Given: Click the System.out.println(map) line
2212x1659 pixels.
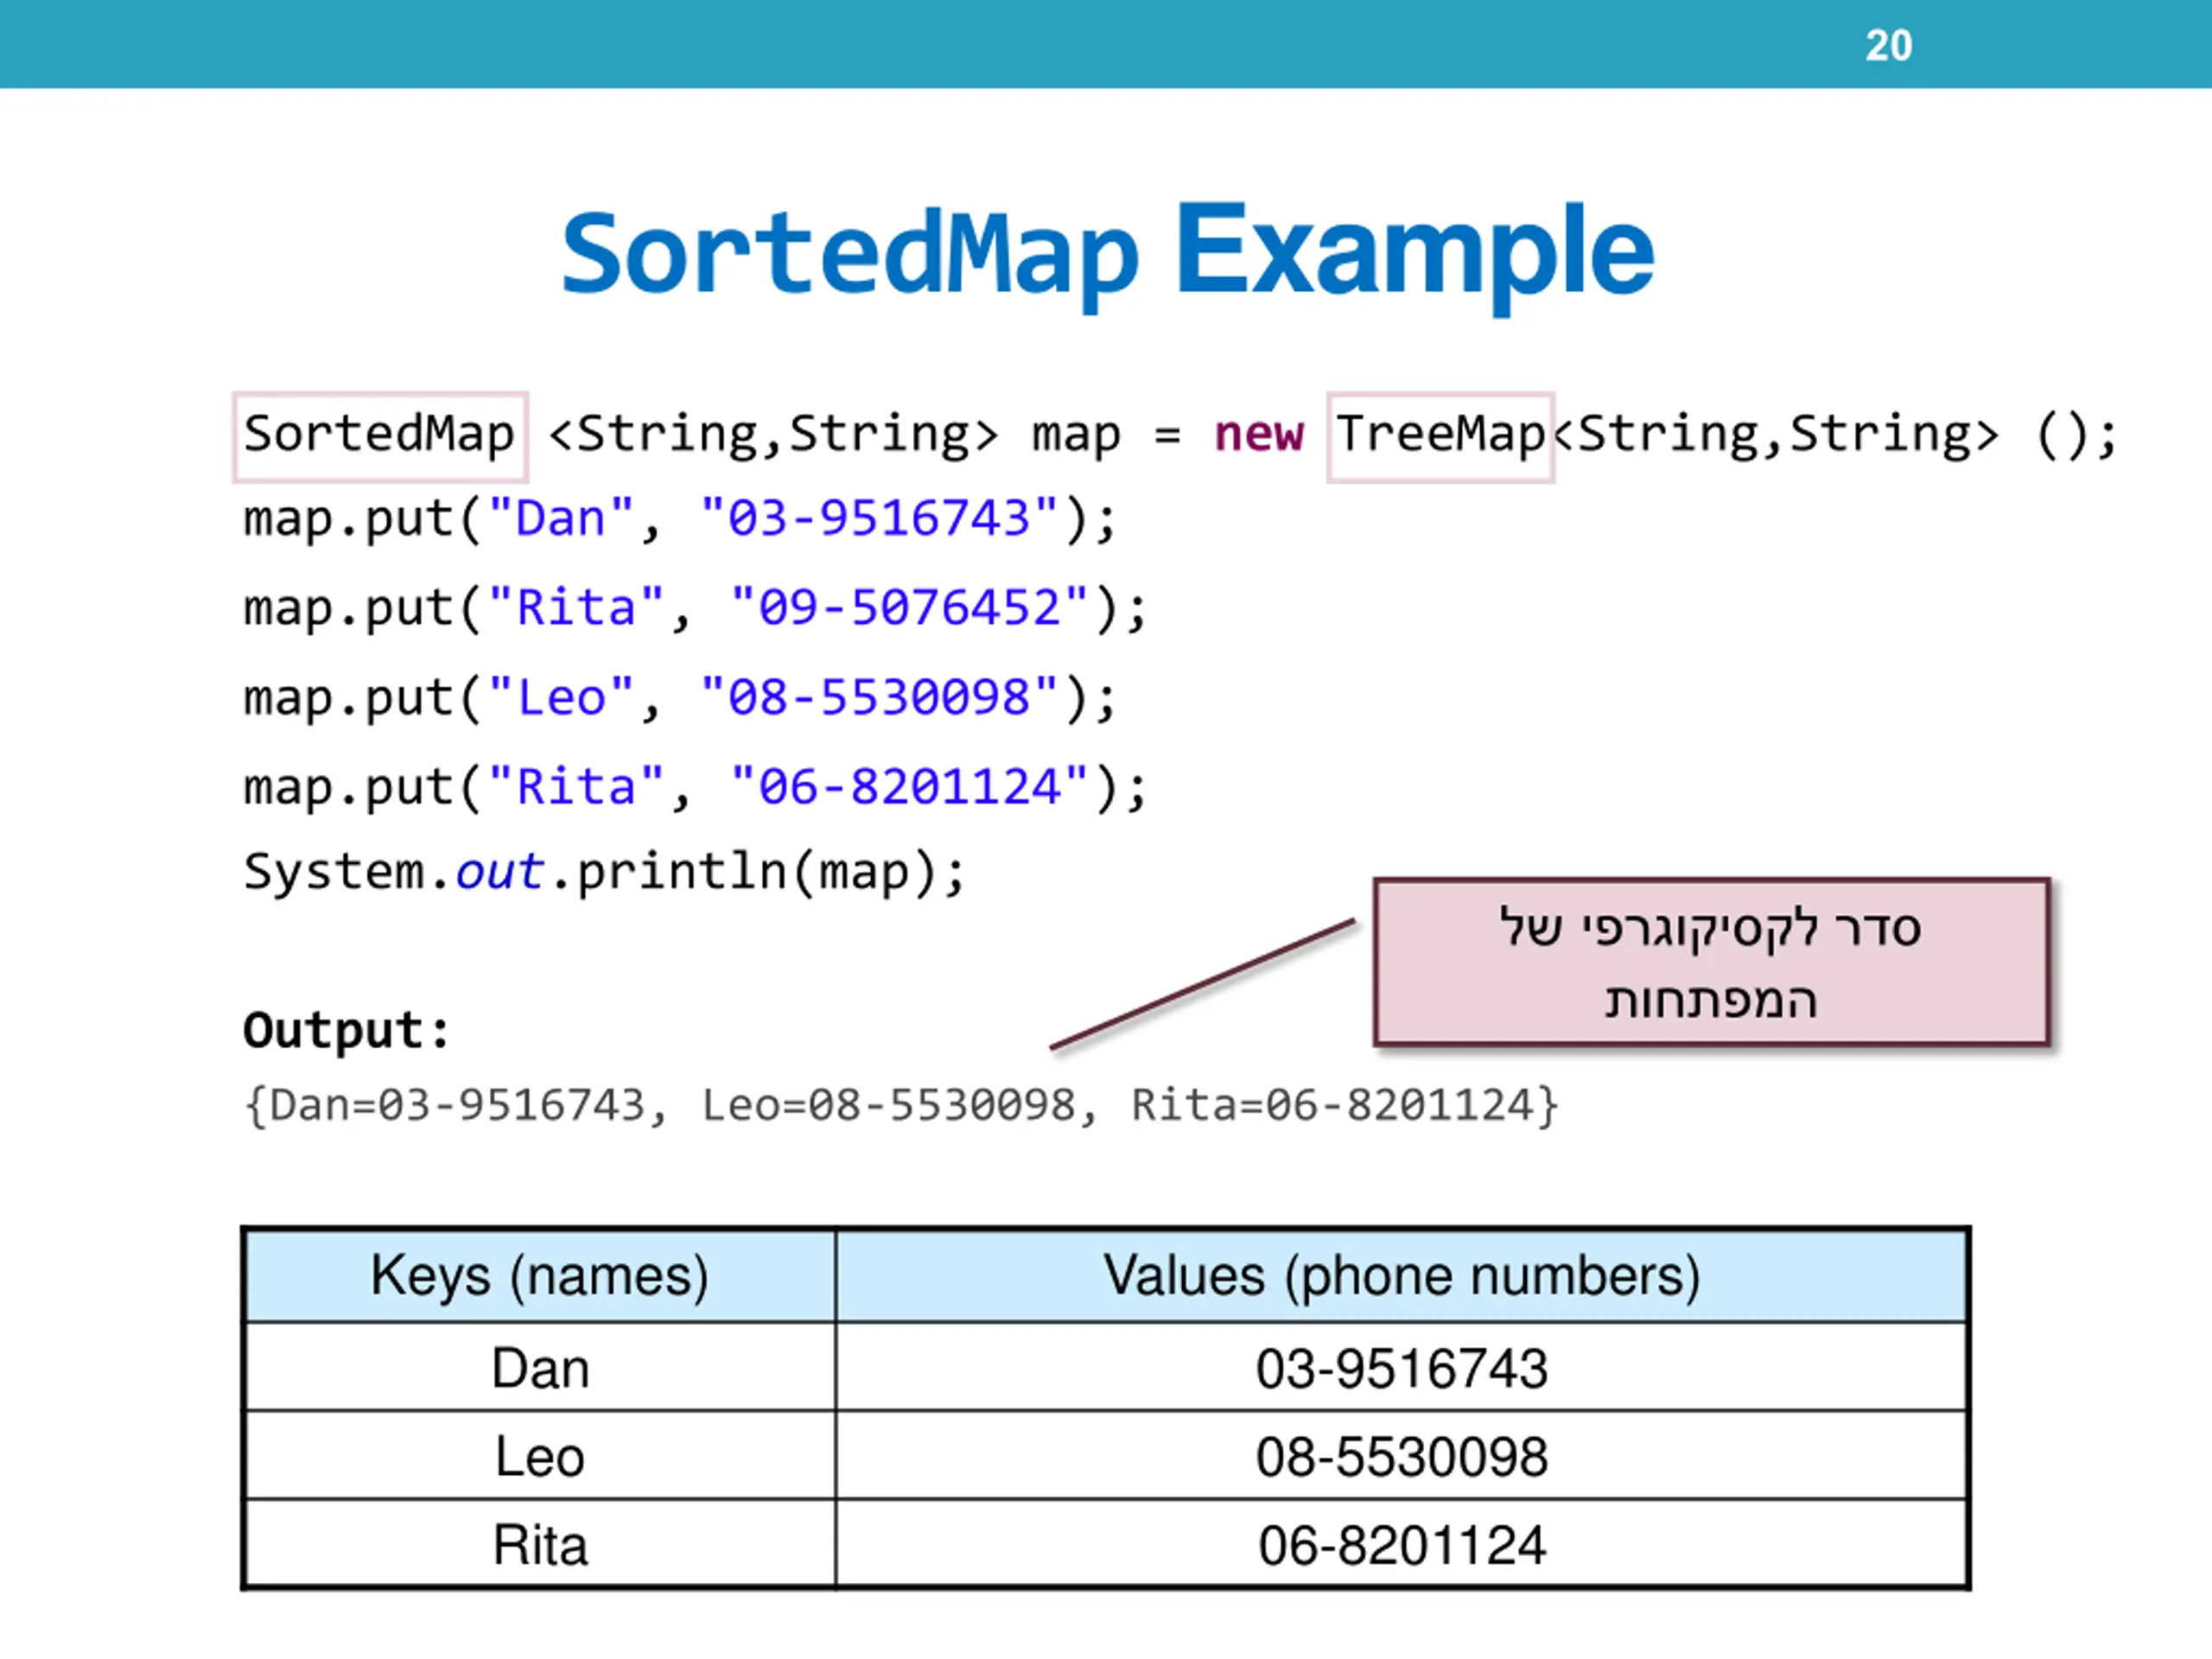Looking at the screenshot, I should pyautogui.click(x=605, y=872).
